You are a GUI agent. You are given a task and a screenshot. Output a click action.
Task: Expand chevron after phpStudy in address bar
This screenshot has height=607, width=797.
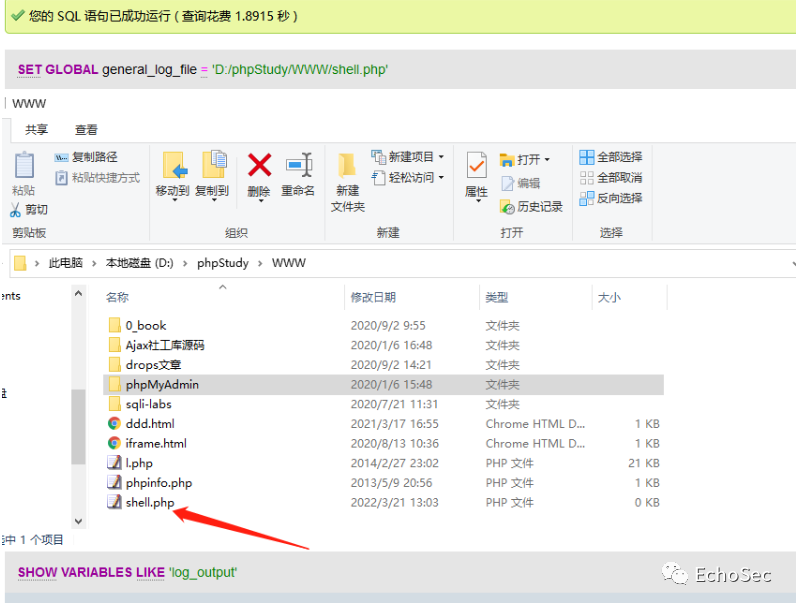point(260,263)
